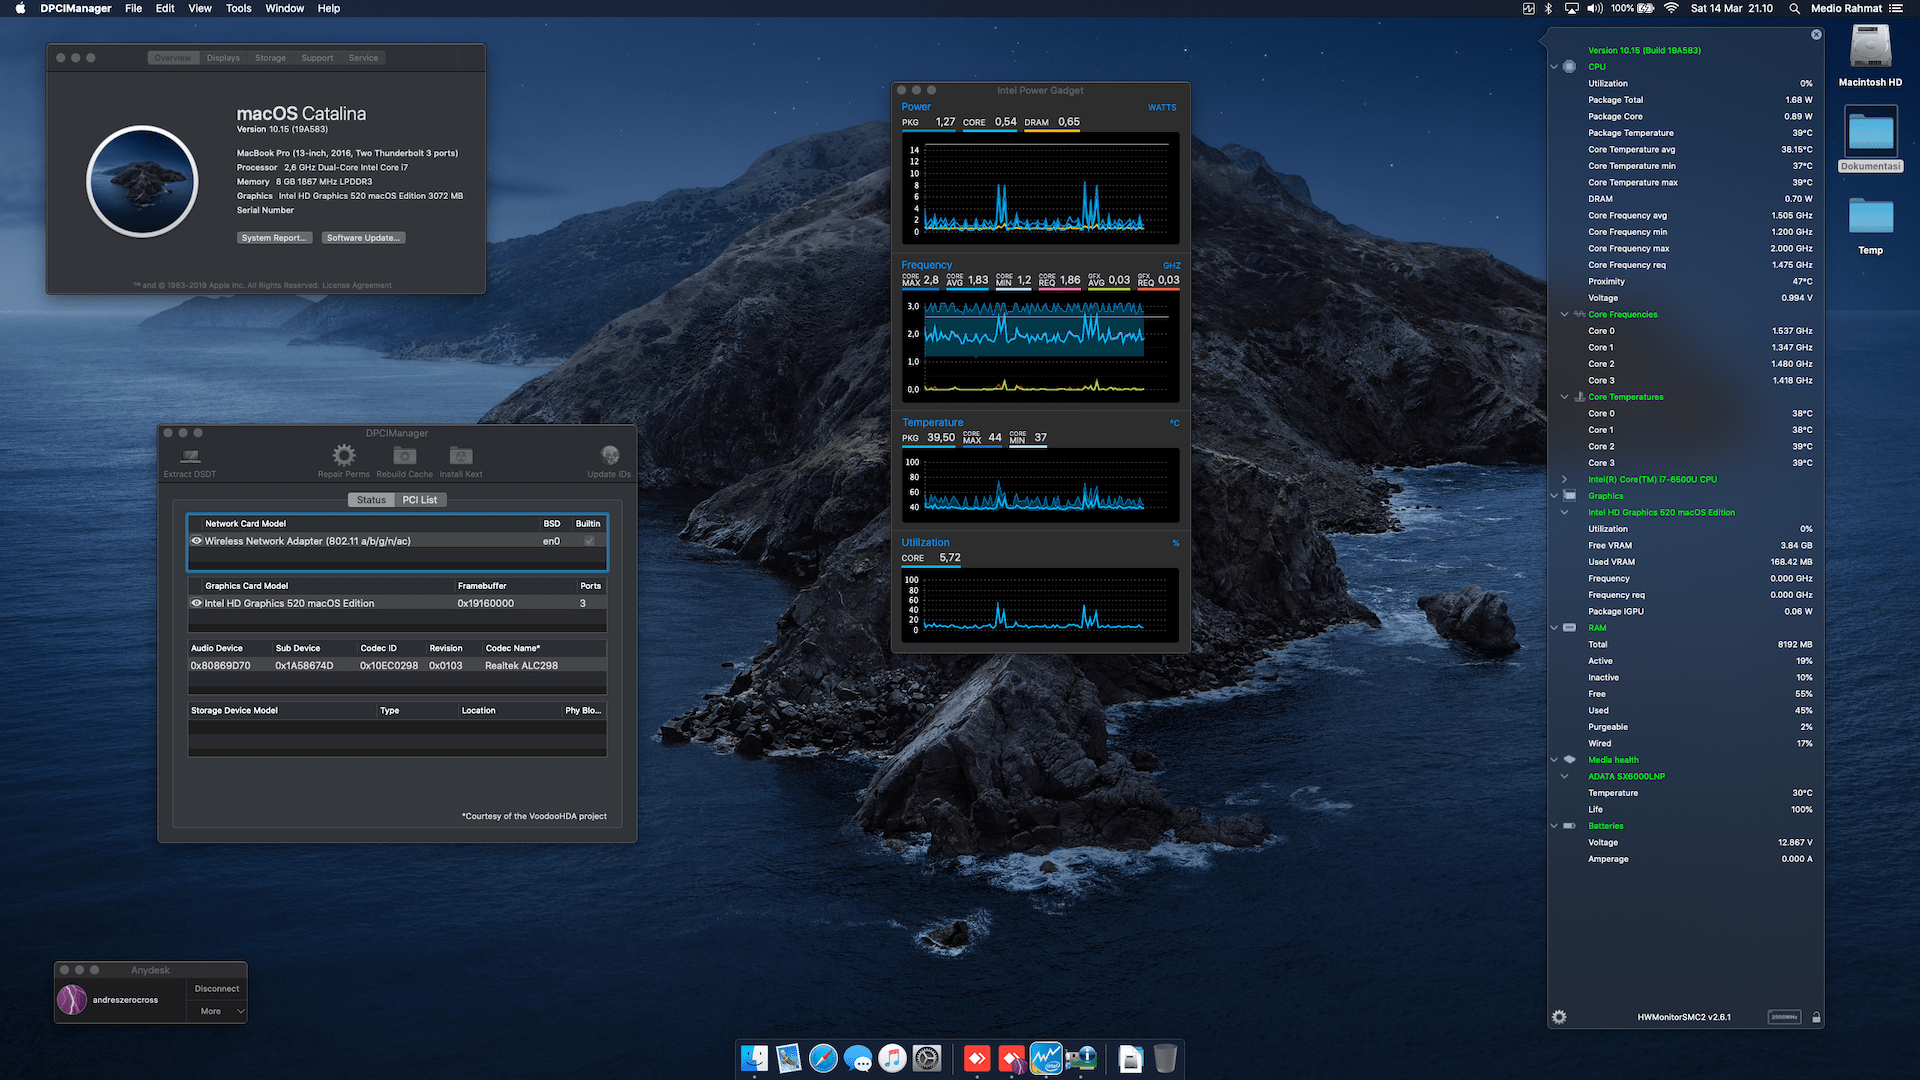The width and height of the screenshot is (1920, 1080).
Task: Click the Install Kext icon
Action: point(461,456)
